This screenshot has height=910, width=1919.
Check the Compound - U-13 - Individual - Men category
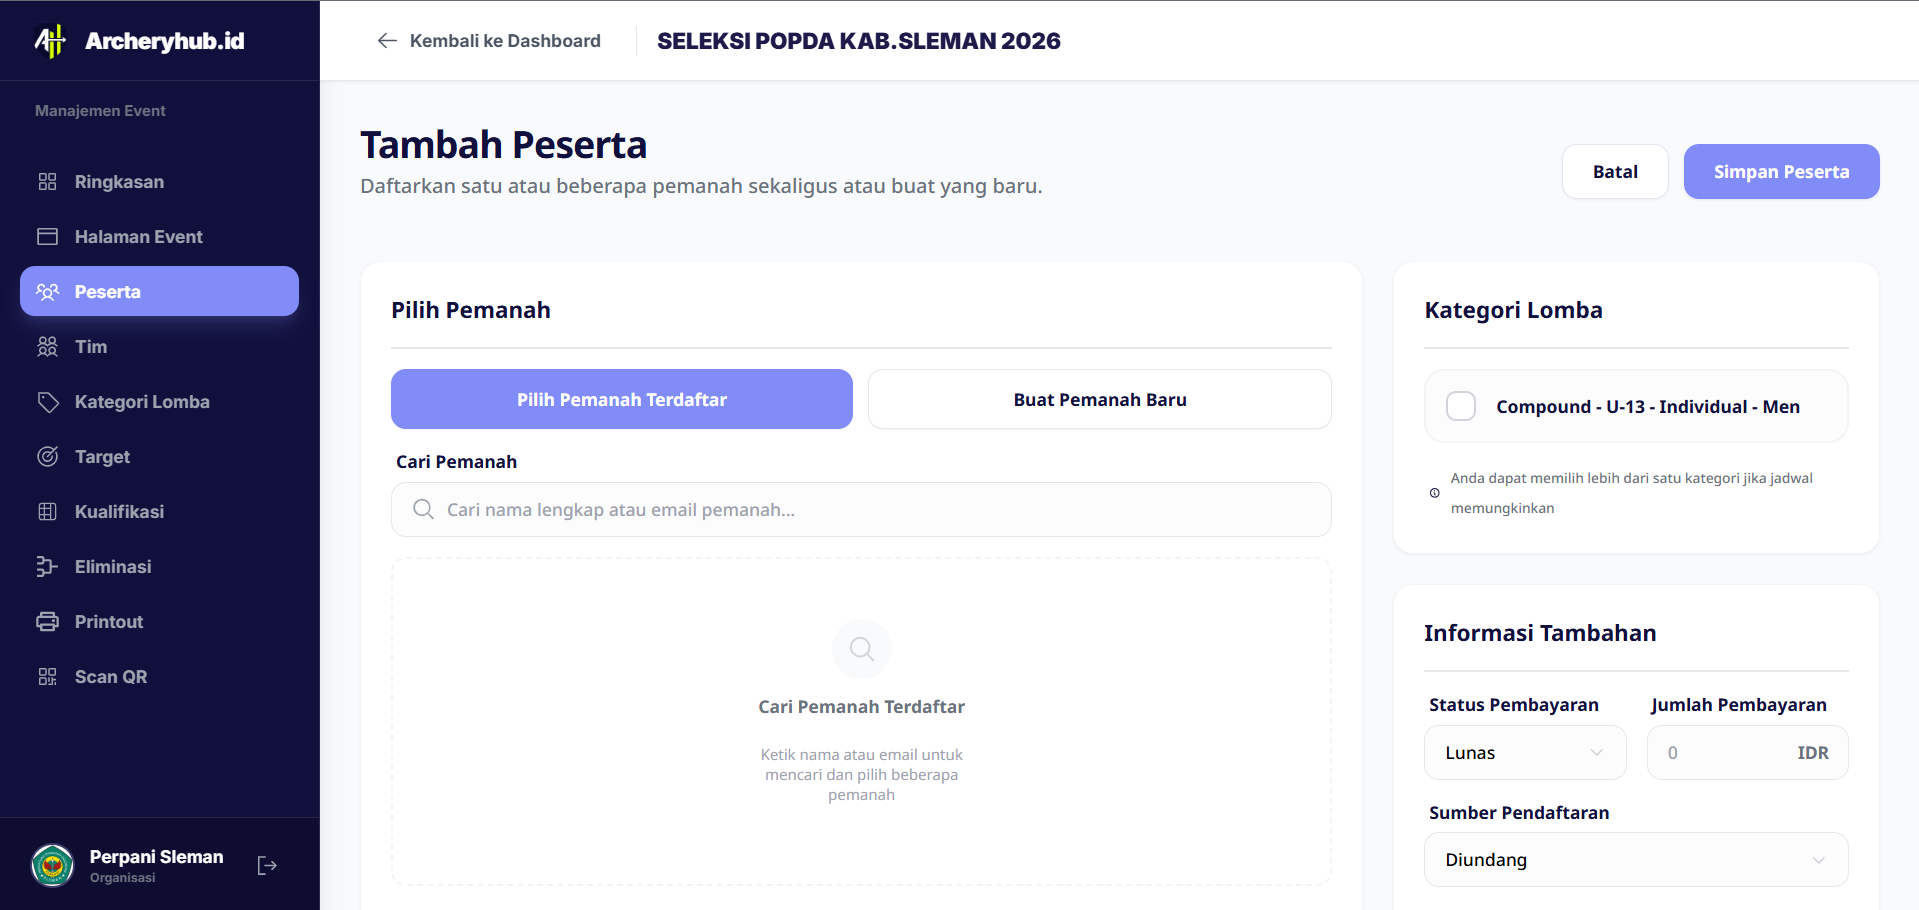[x=1460, y=406]
